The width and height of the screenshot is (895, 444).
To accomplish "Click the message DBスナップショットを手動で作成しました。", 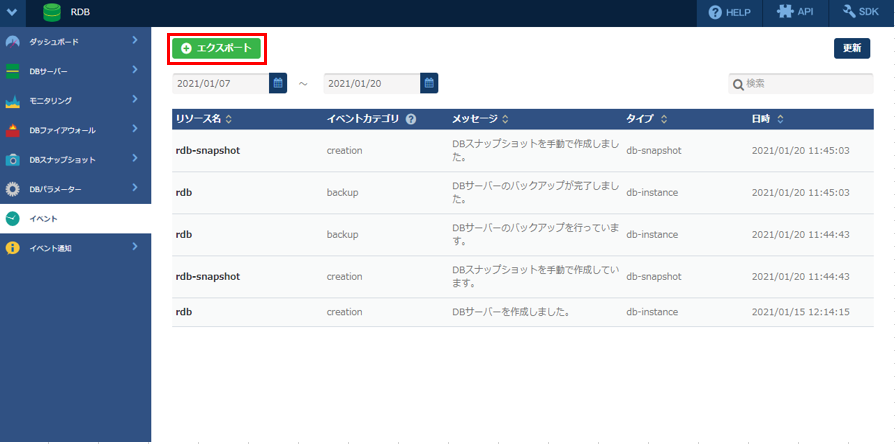I will pyautogui.click(x=535, y=151).
